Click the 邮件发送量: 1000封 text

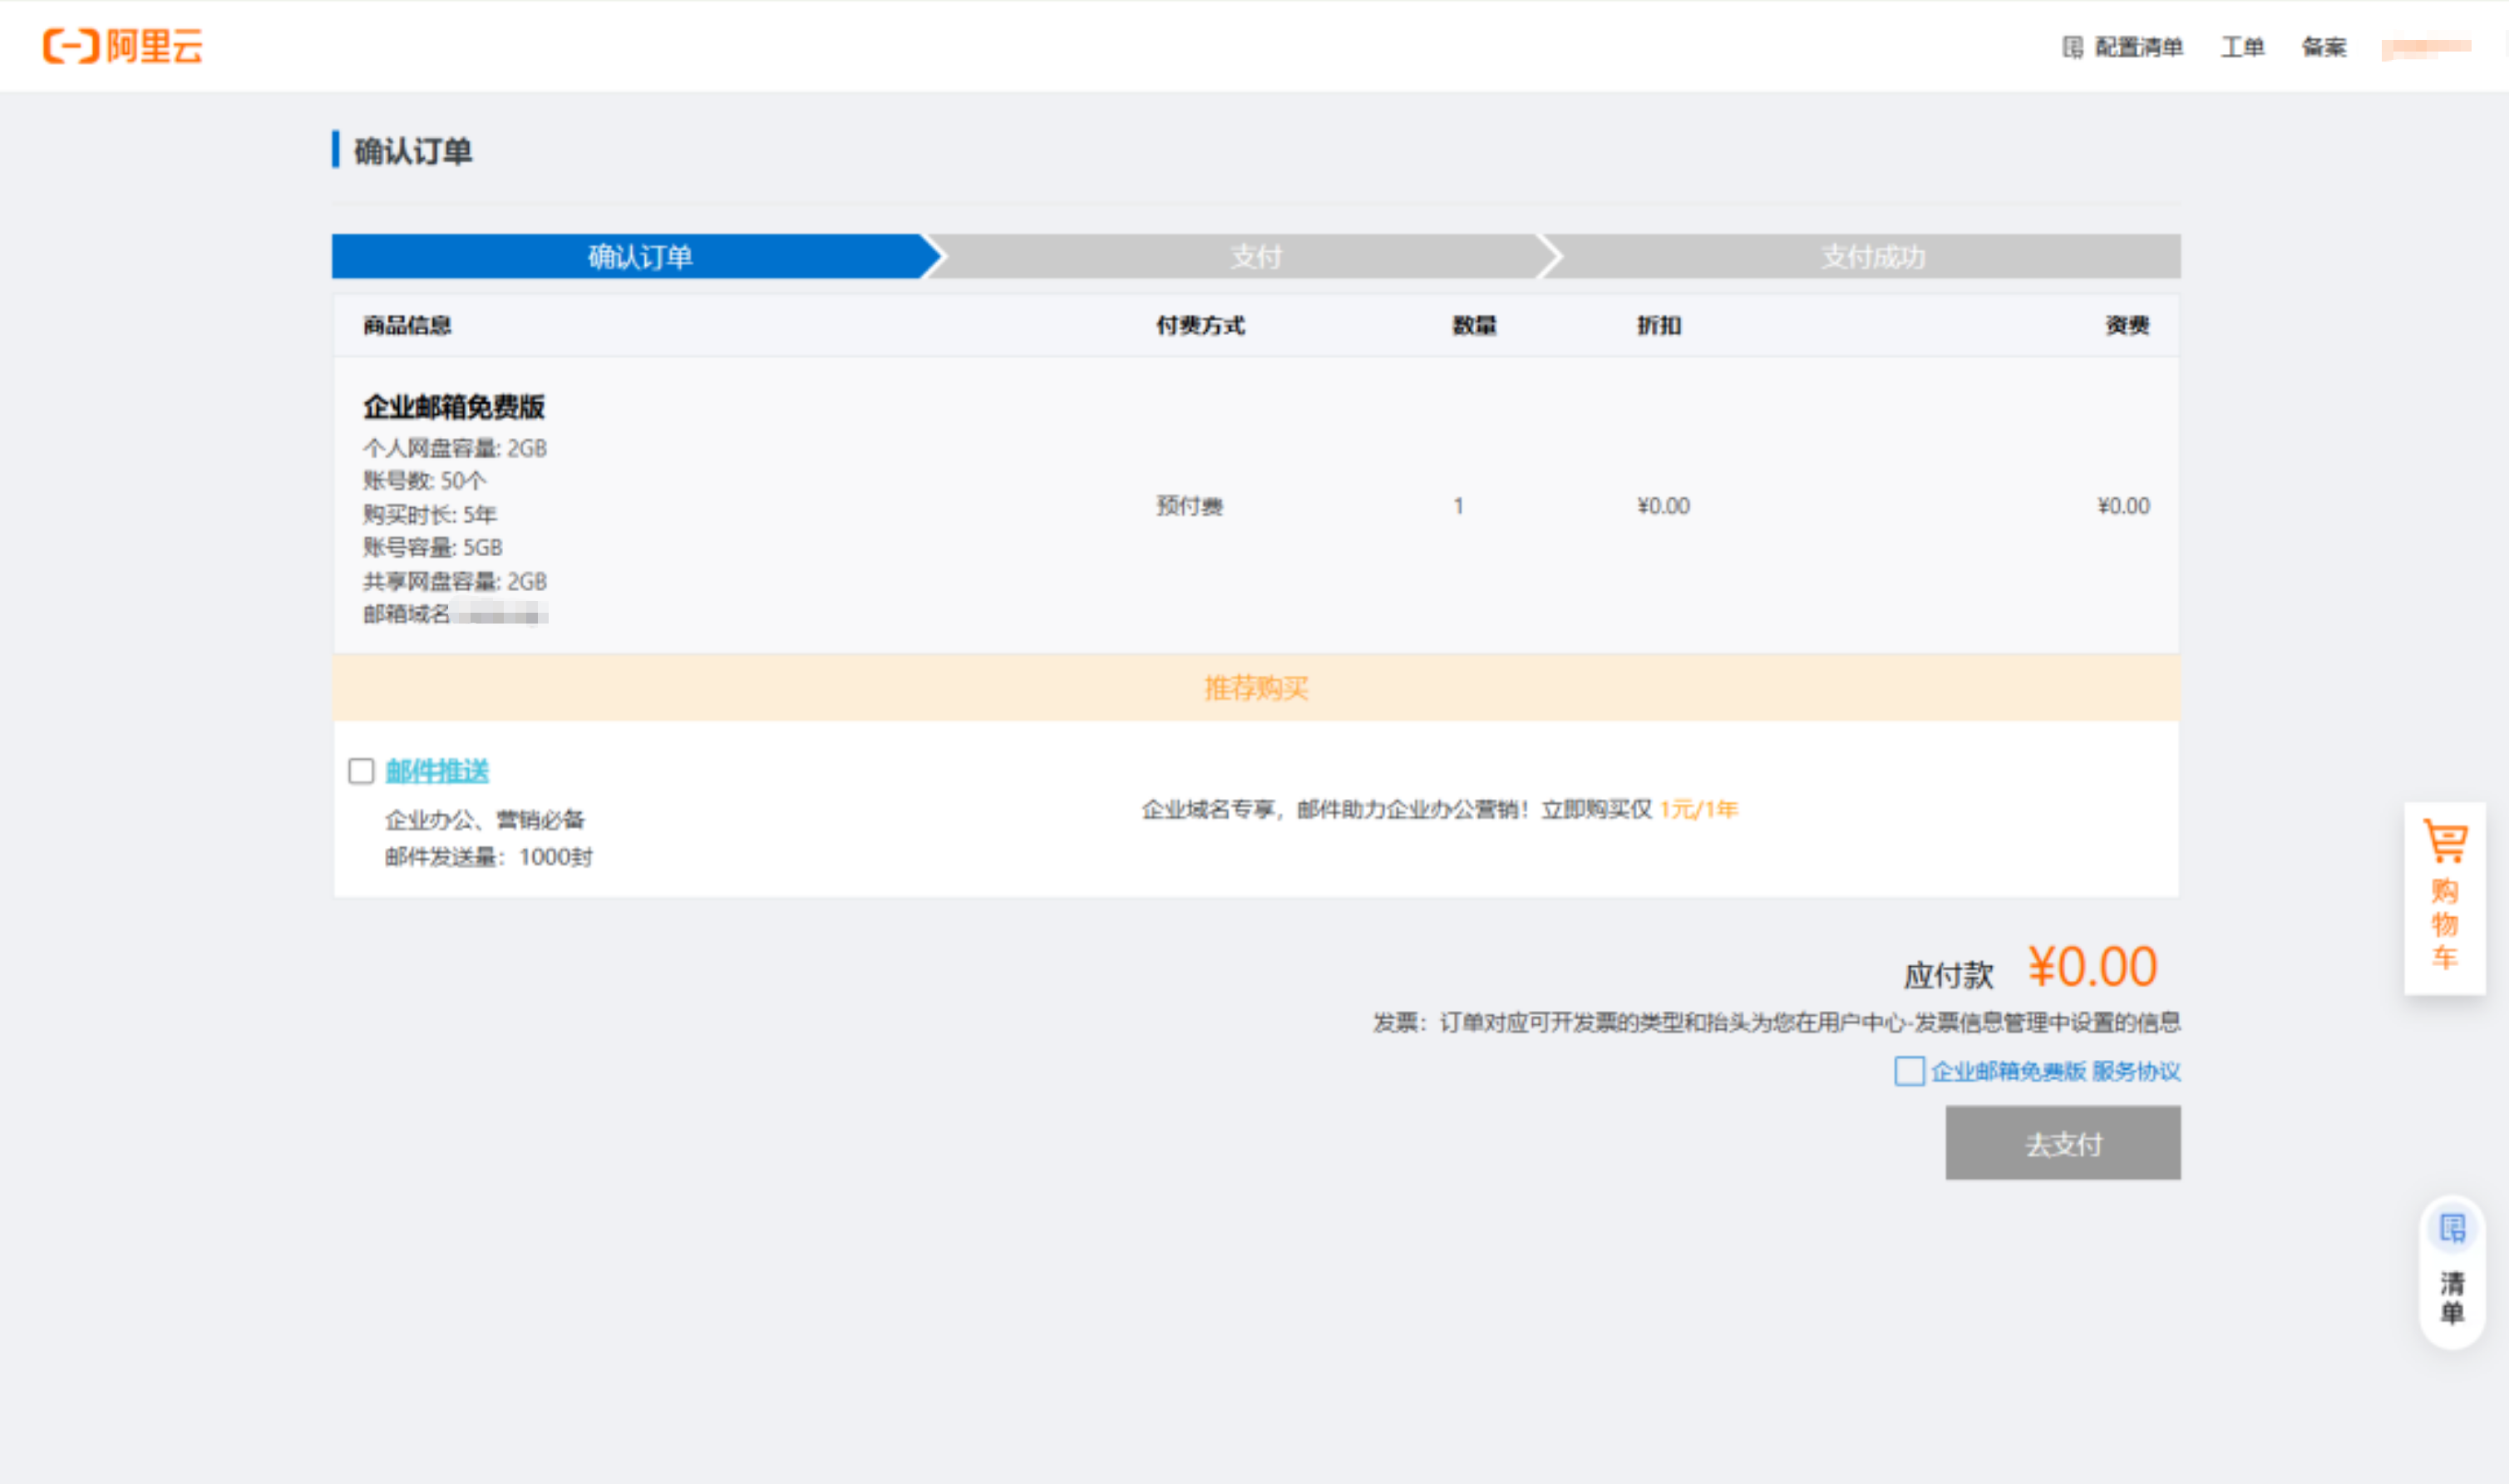click(489, 857)
